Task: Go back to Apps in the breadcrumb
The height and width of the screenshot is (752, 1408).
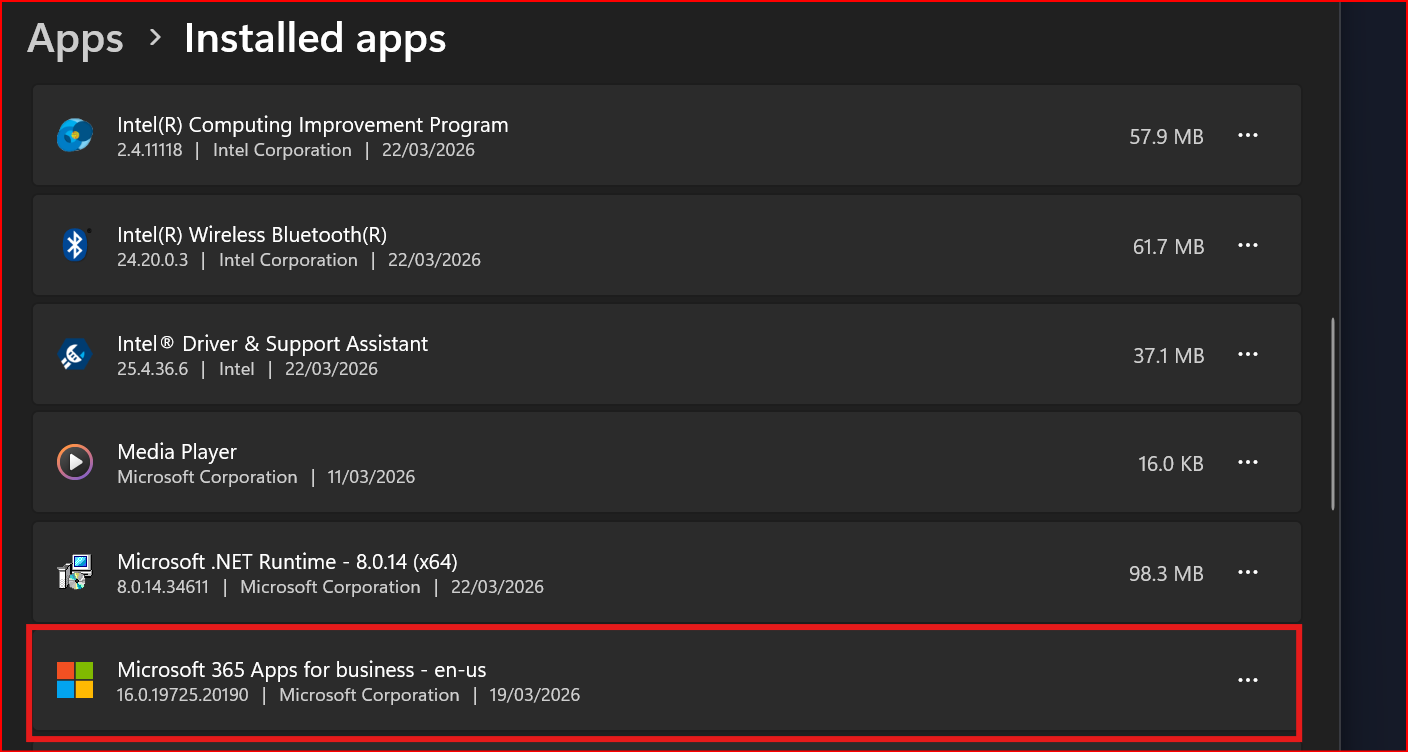Action: point(75,39)
